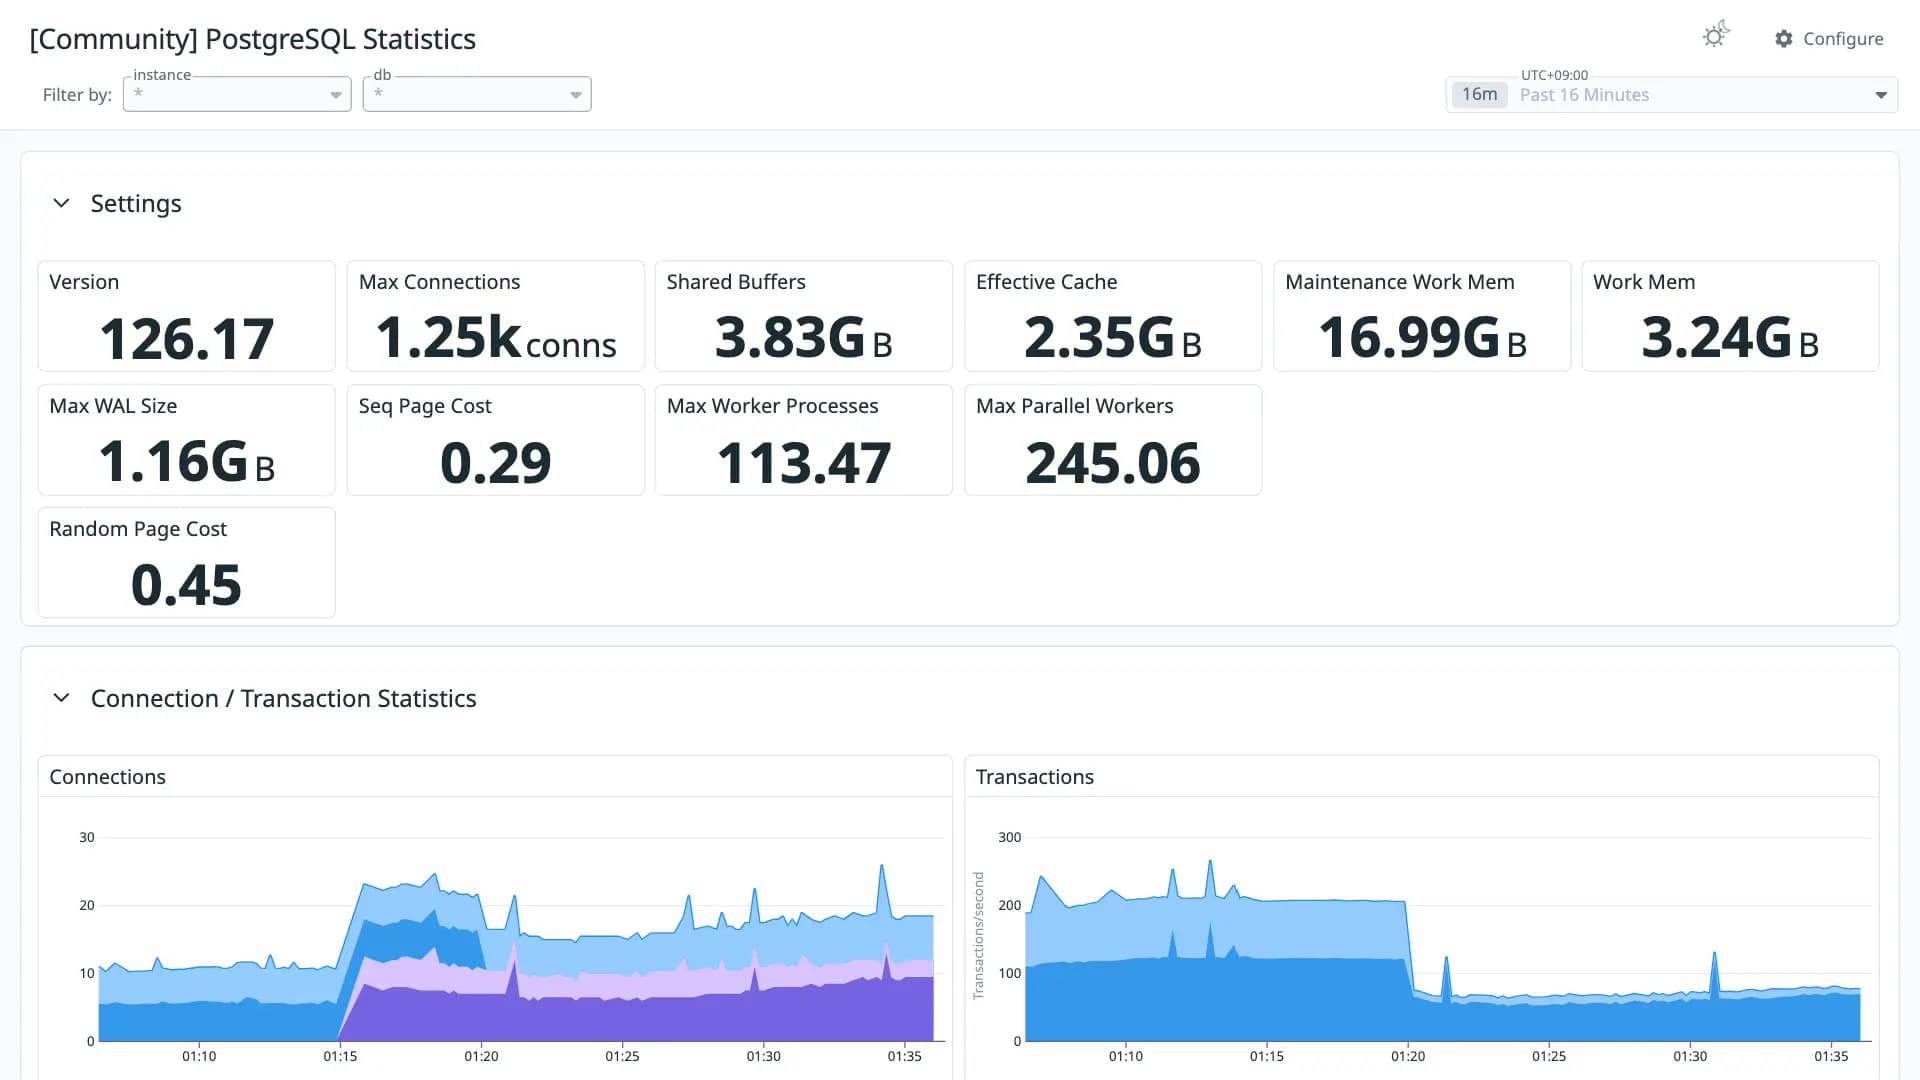Click the Effective Cache panel title
Screen dimensions: 1920x1080
pos(1046,282)
